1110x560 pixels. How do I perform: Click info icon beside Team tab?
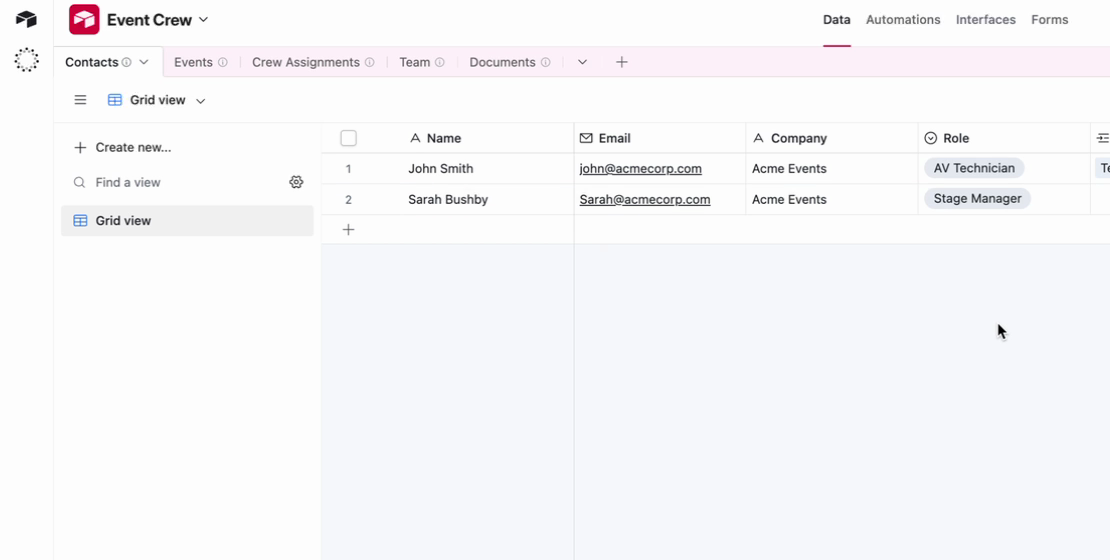[x=440, y=62]
